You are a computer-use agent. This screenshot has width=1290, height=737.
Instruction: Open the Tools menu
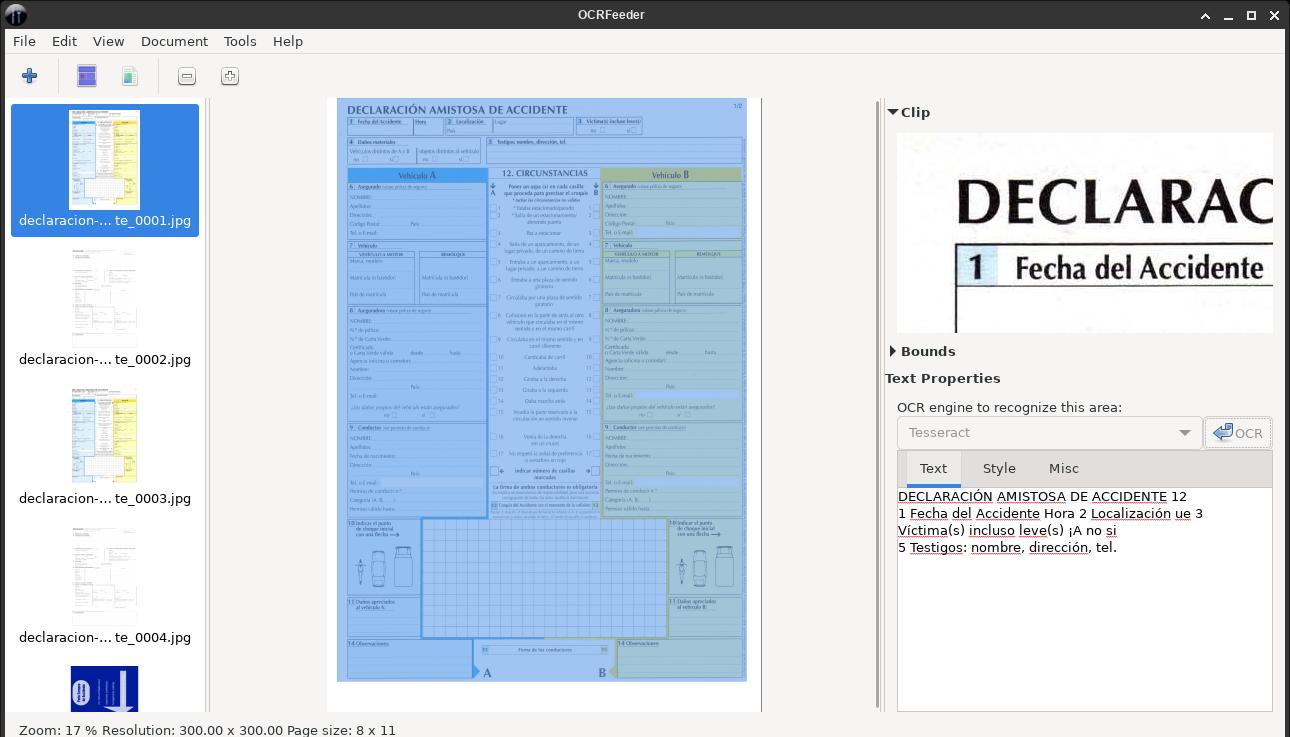(240, 41)
